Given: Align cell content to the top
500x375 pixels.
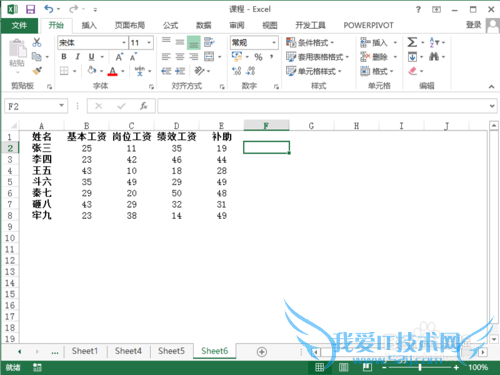Looking at the screenshot, I should click(166, 42).
